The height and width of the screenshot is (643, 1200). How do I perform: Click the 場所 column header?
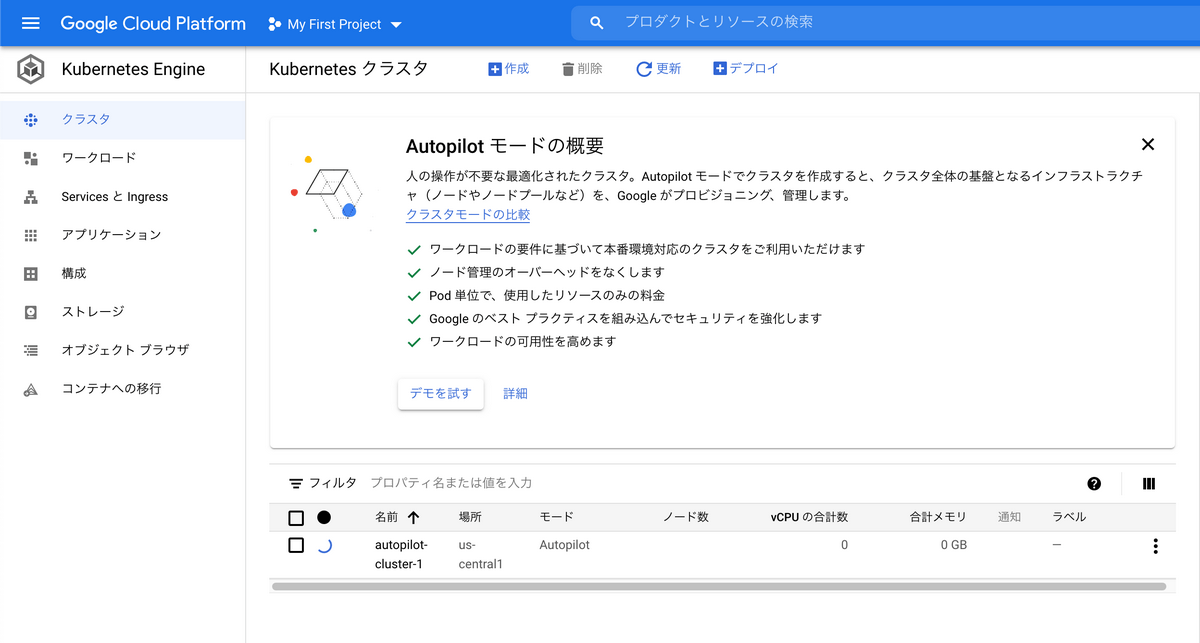click(470, 518)
